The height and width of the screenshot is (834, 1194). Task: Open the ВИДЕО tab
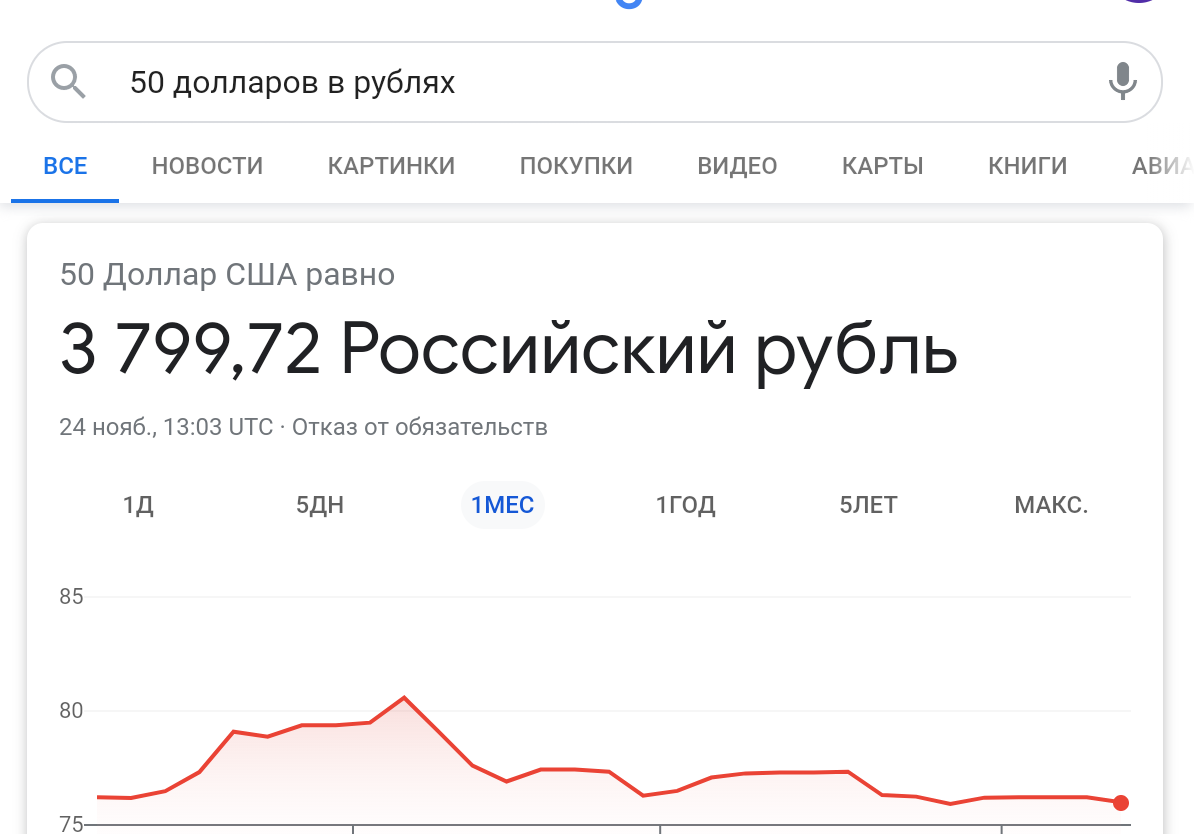[737, 166]
